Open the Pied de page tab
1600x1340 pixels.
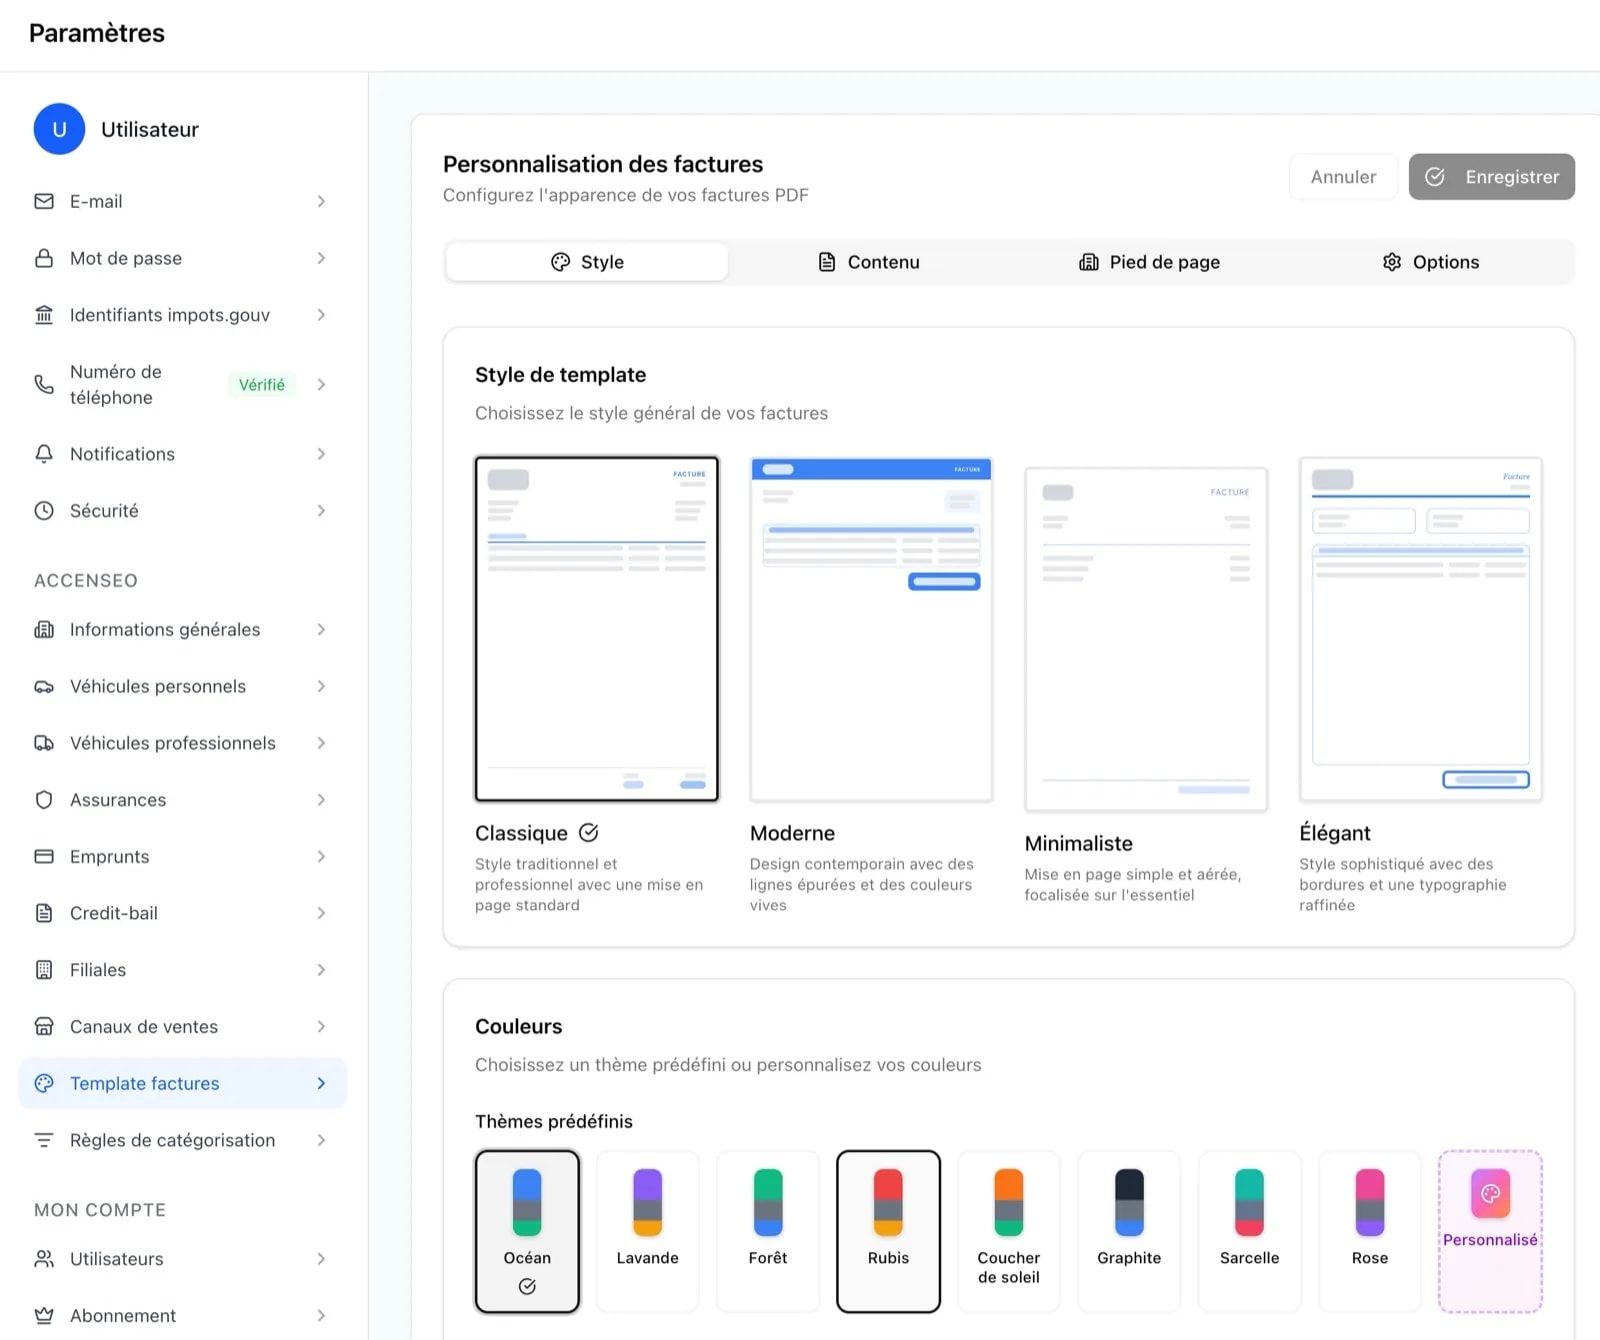(1149, 261)
